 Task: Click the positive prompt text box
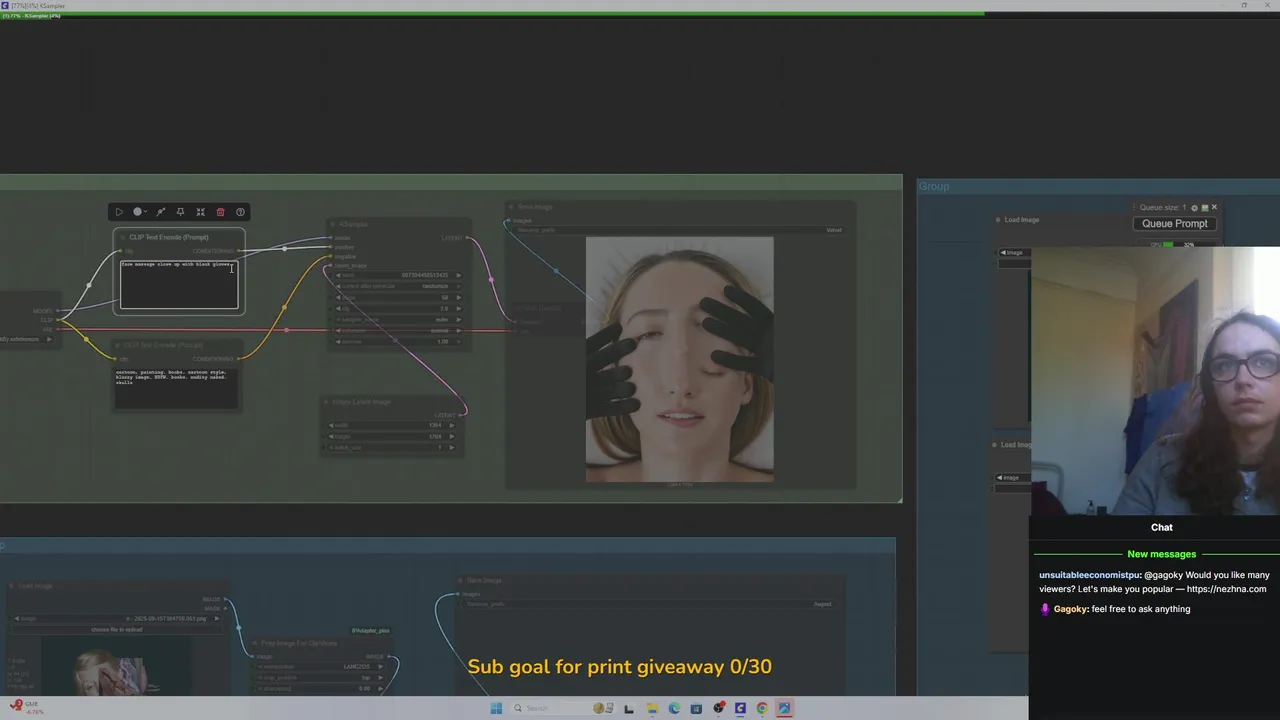[179, 284]
